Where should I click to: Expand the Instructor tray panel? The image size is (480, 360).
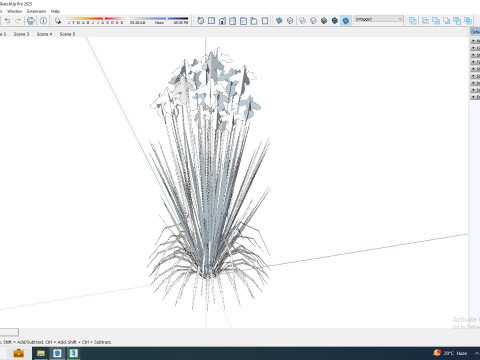click(x=475, y=83)
